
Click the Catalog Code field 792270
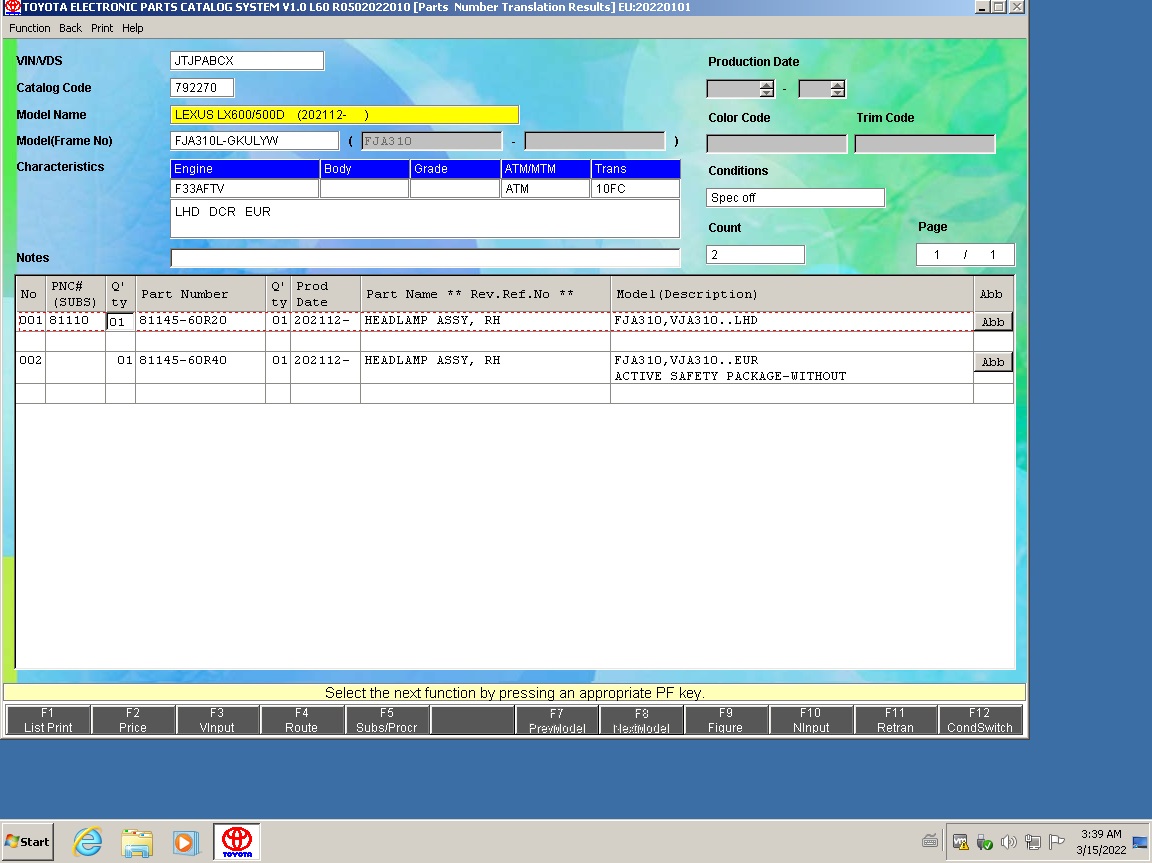(x=202, y=87)
